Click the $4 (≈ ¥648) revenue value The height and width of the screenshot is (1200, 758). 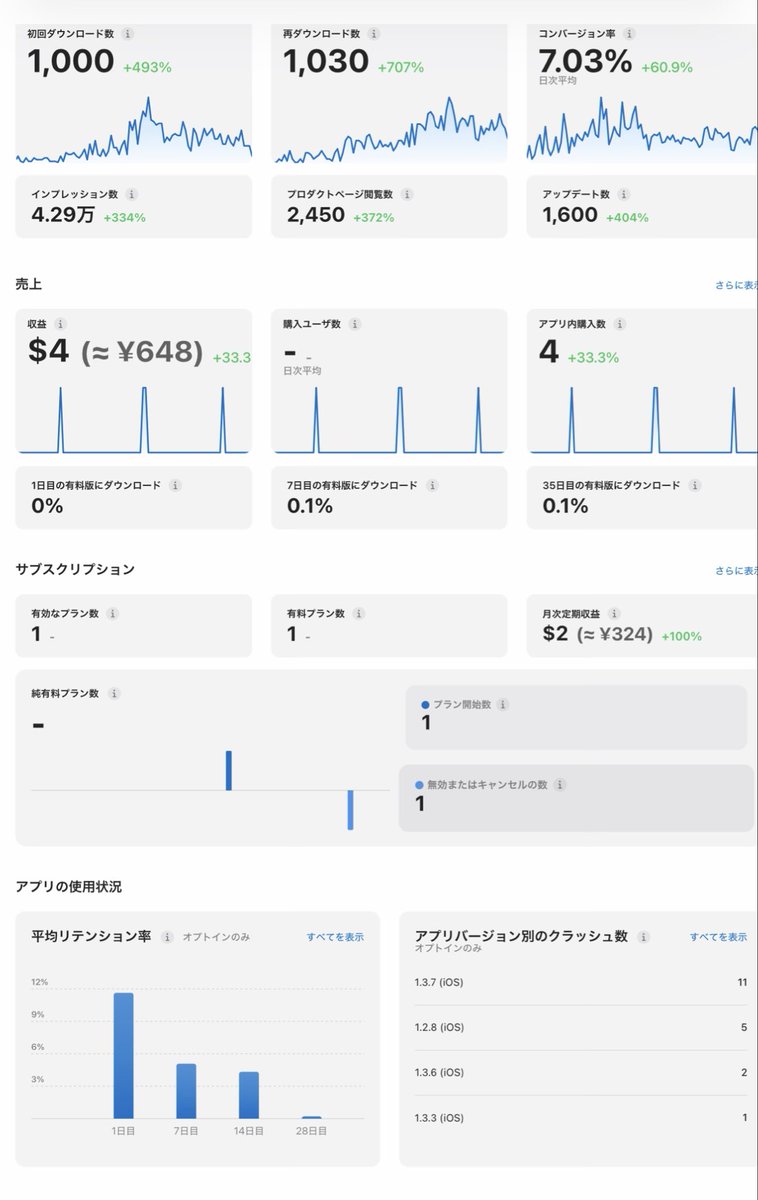pyautogui.click(x=116, y=352)
